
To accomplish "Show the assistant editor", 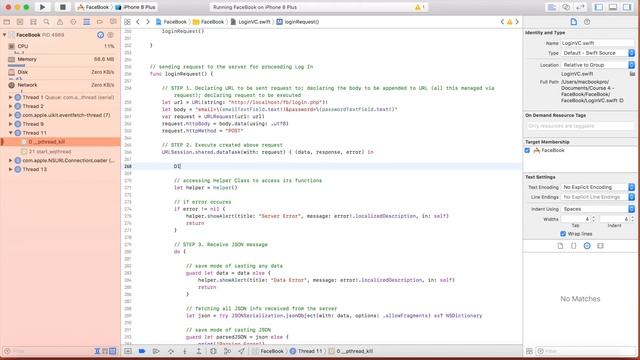I will (x=566, y=7).
